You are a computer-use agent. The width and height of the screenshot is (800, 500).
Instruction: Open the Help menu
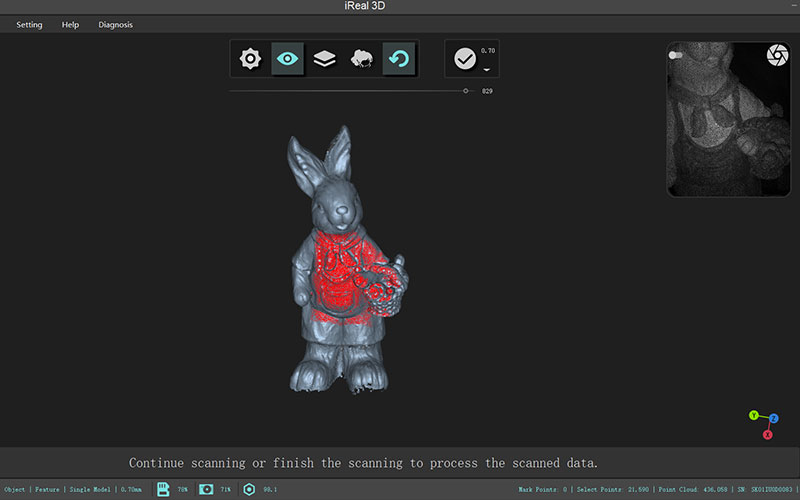click(x=70, y=25)
